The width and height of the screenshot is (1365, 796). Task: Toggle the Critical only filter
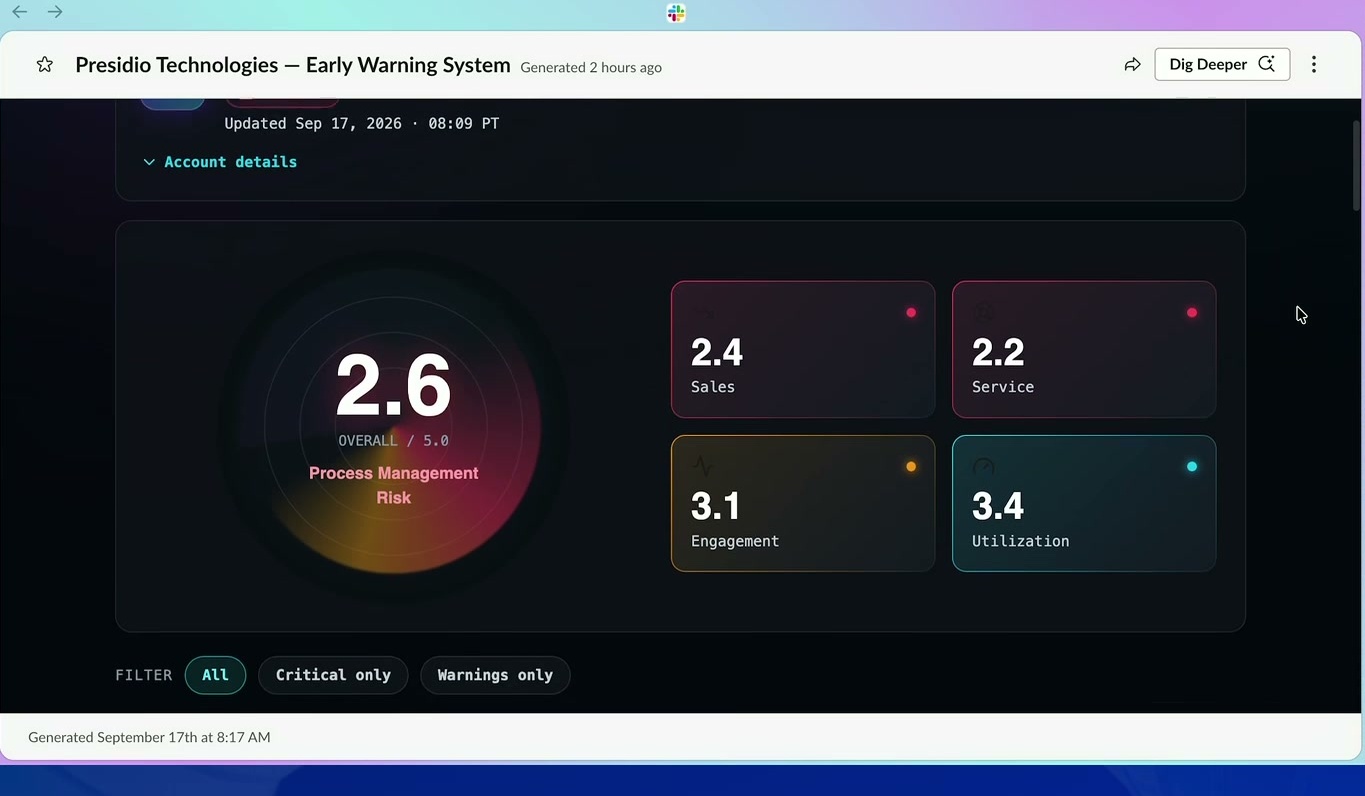click(x=333, y=675)
